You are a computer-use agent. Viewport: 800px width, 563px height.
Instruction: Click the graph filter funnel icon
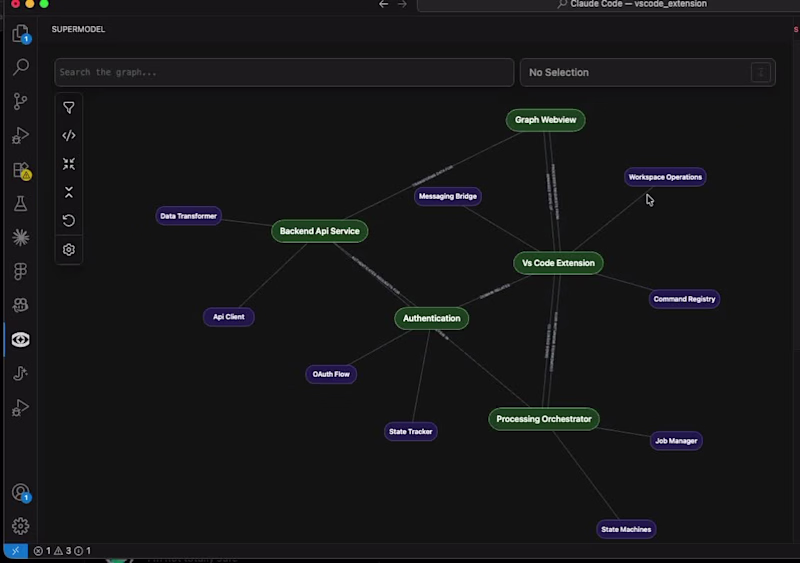coord(69,108)
